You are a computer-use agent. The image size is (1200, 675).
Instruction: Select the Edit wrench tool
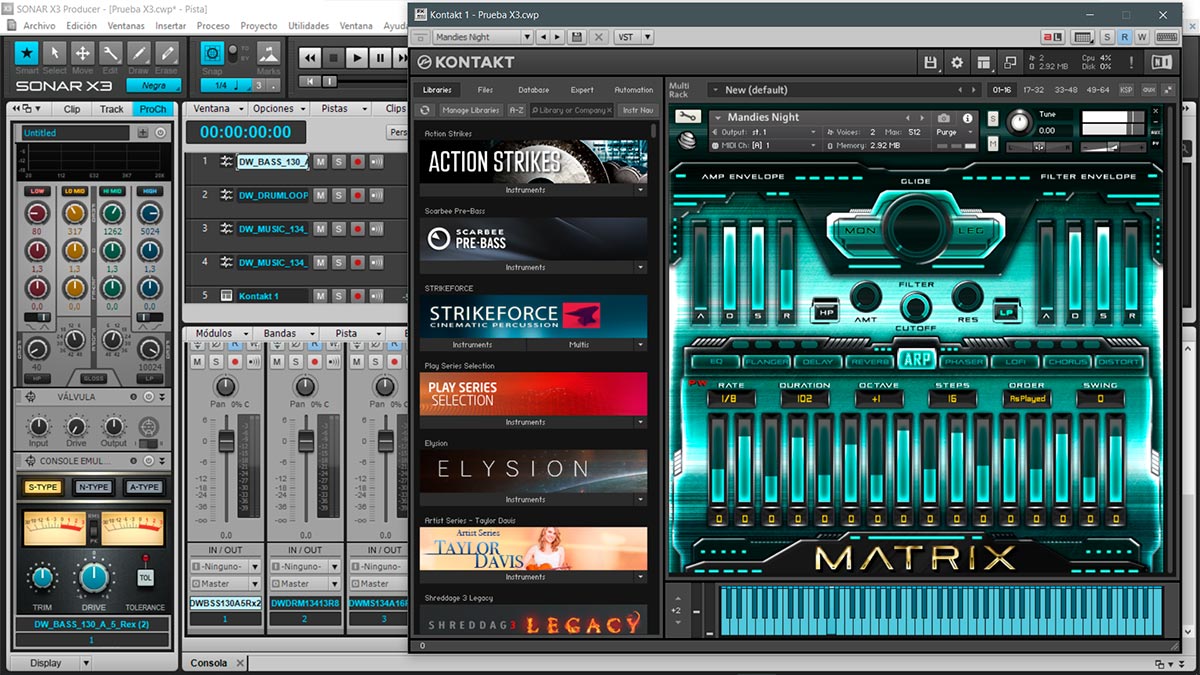click(111, 53)
